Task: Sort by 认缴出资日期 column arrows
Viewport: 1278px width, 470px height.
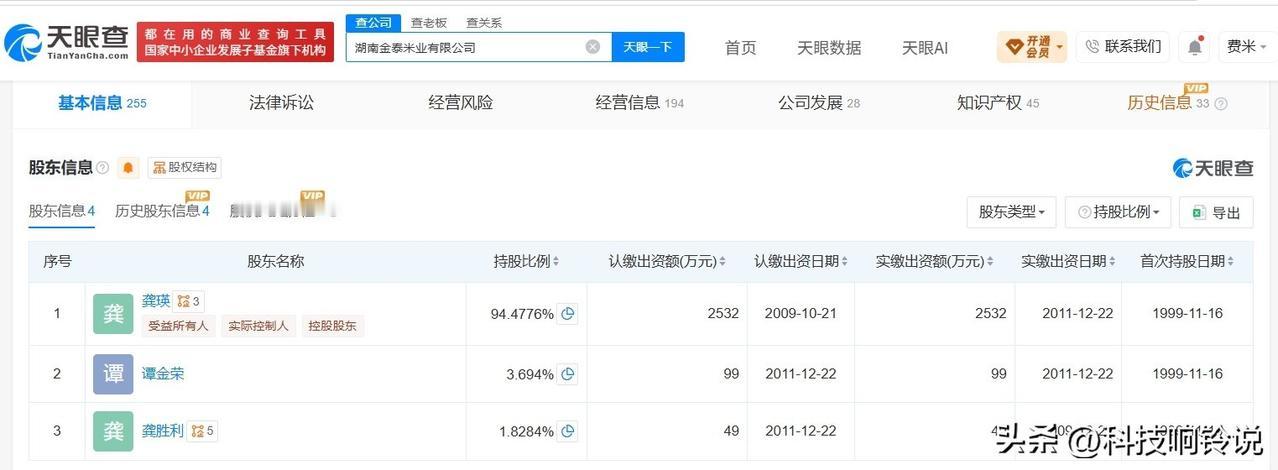Action: (x=844, y=262)
